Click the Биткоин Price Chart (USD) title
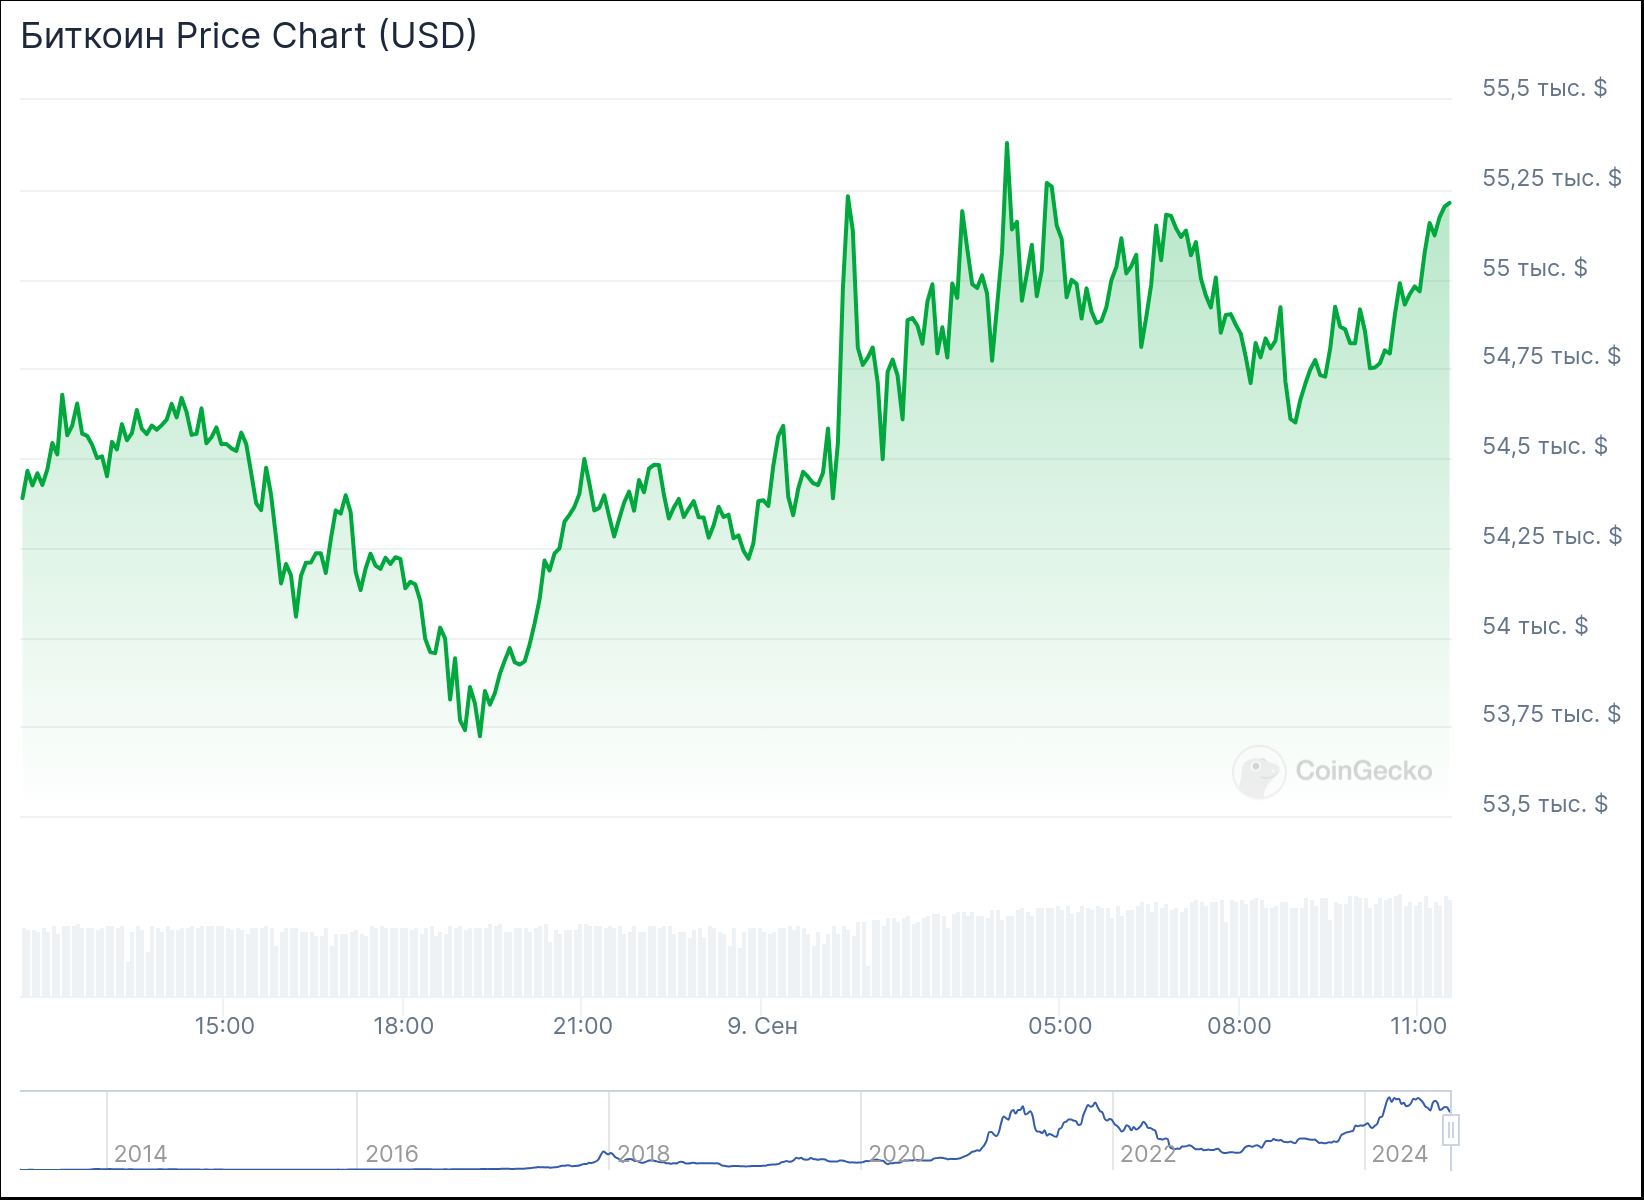 click(x=248, y=36)
